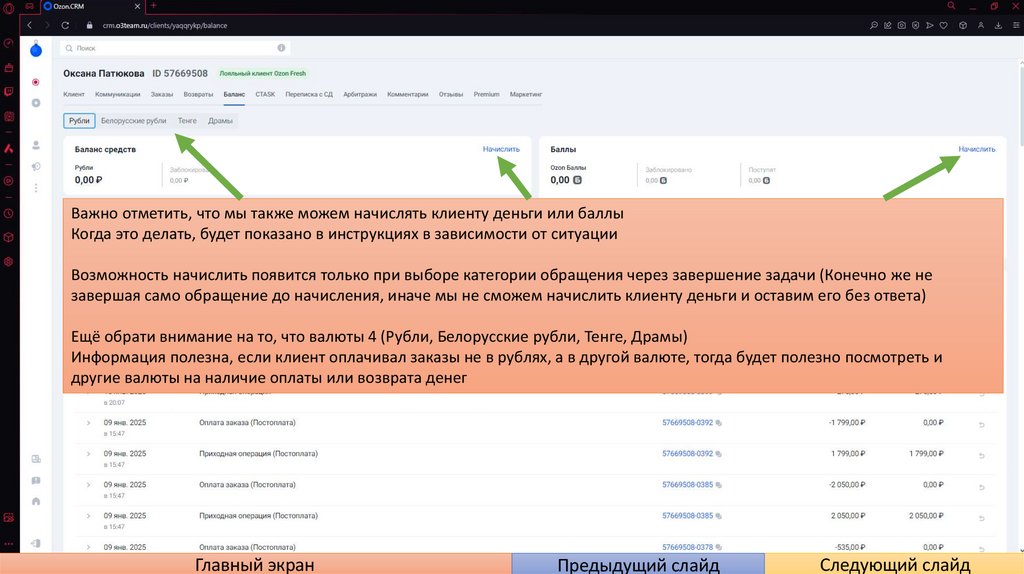
Task: Open the Twitch sidebar icon
Action: (x=8, y=92)
